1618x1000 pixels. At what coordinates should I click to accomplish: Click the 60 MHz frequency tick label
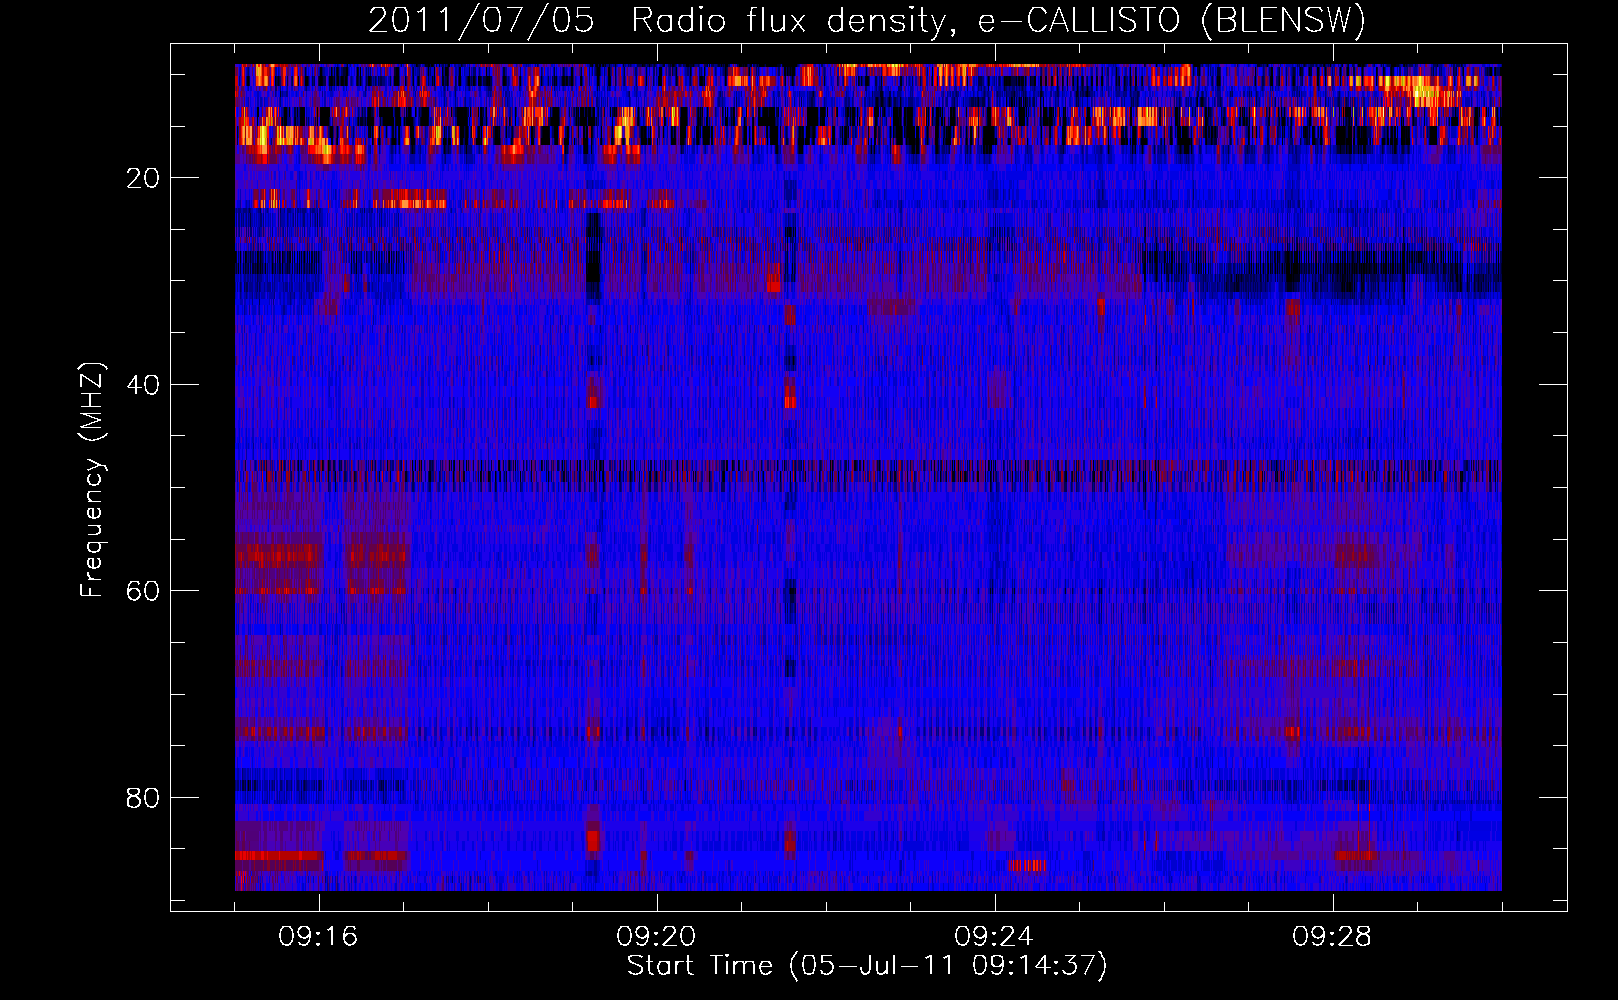[143, 591]
